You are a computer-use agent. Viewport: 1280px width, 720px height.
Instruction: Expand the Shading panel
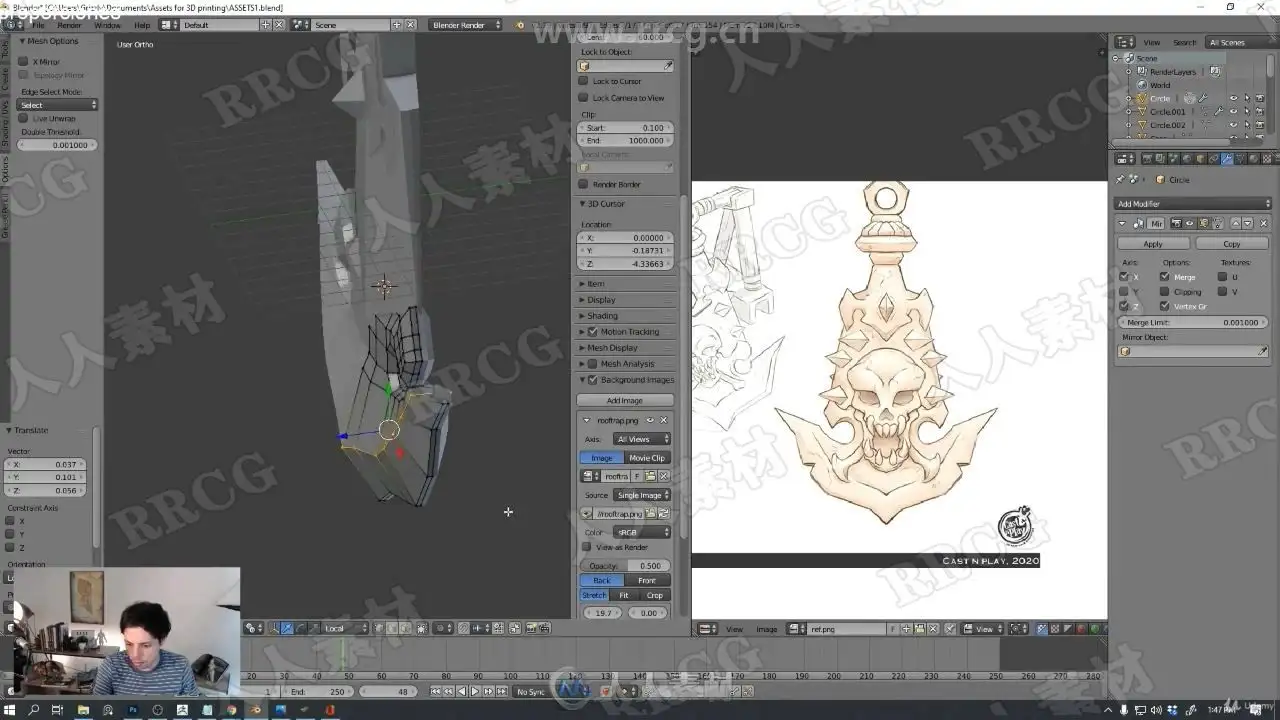click(602, 316)
